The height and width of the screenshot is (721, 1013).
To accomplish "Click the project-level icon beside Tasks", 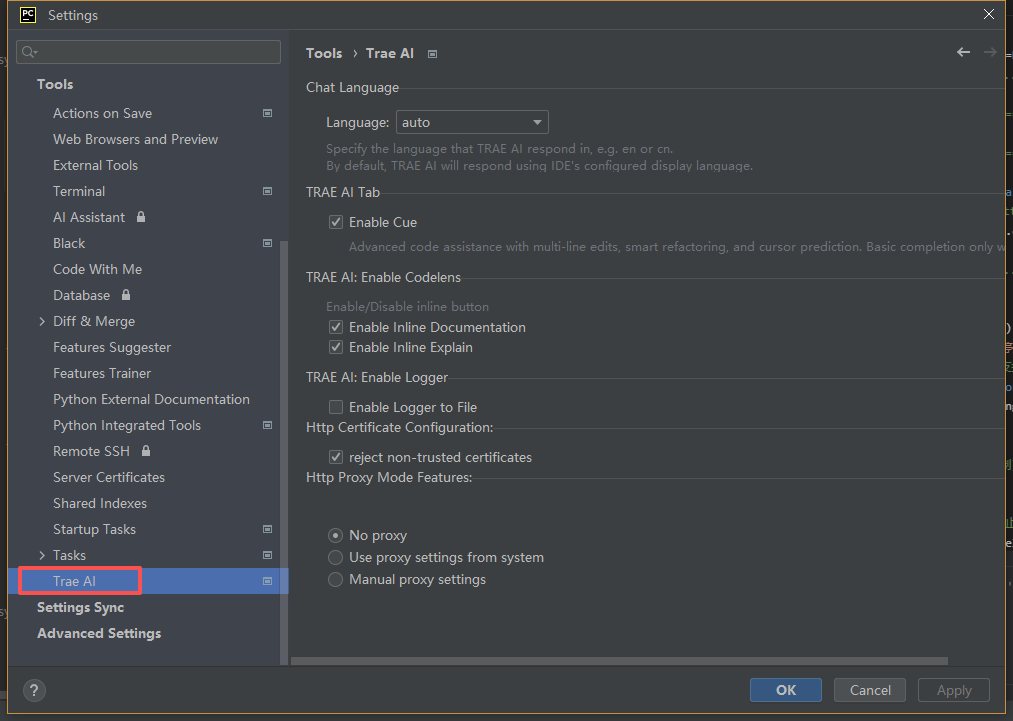I will (x=267, y=555).
